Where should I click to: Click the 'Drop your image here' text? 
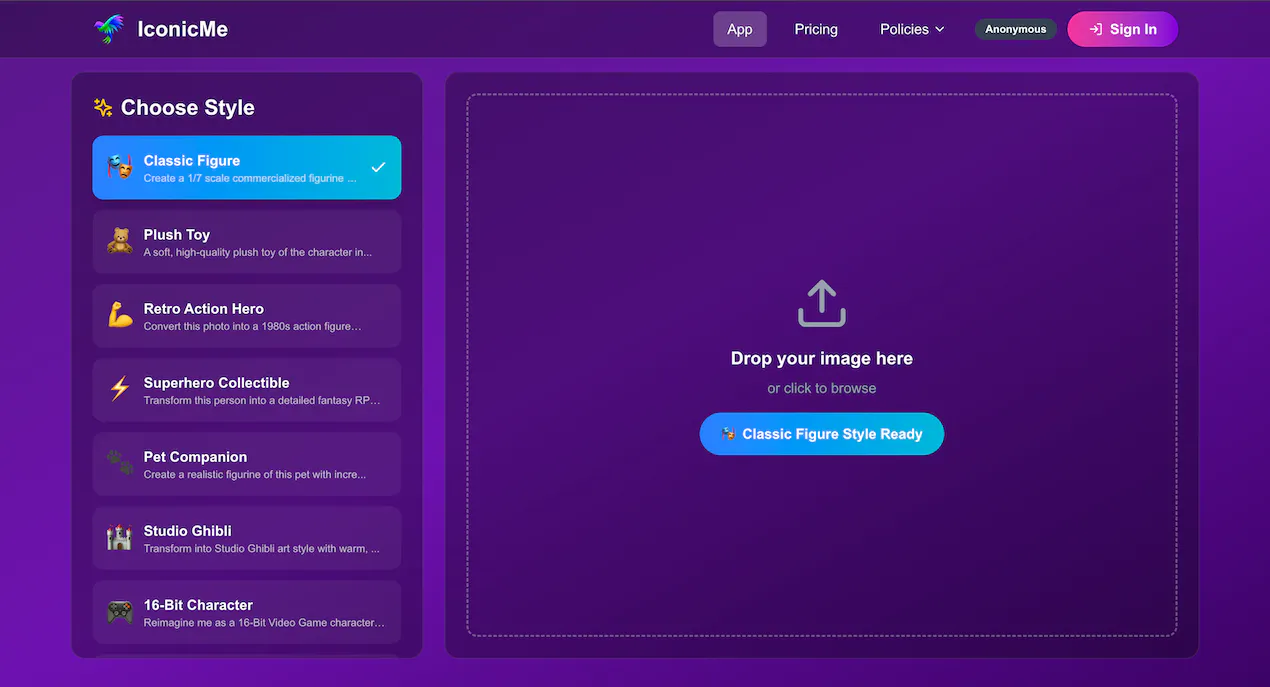(x=822, y=358)
